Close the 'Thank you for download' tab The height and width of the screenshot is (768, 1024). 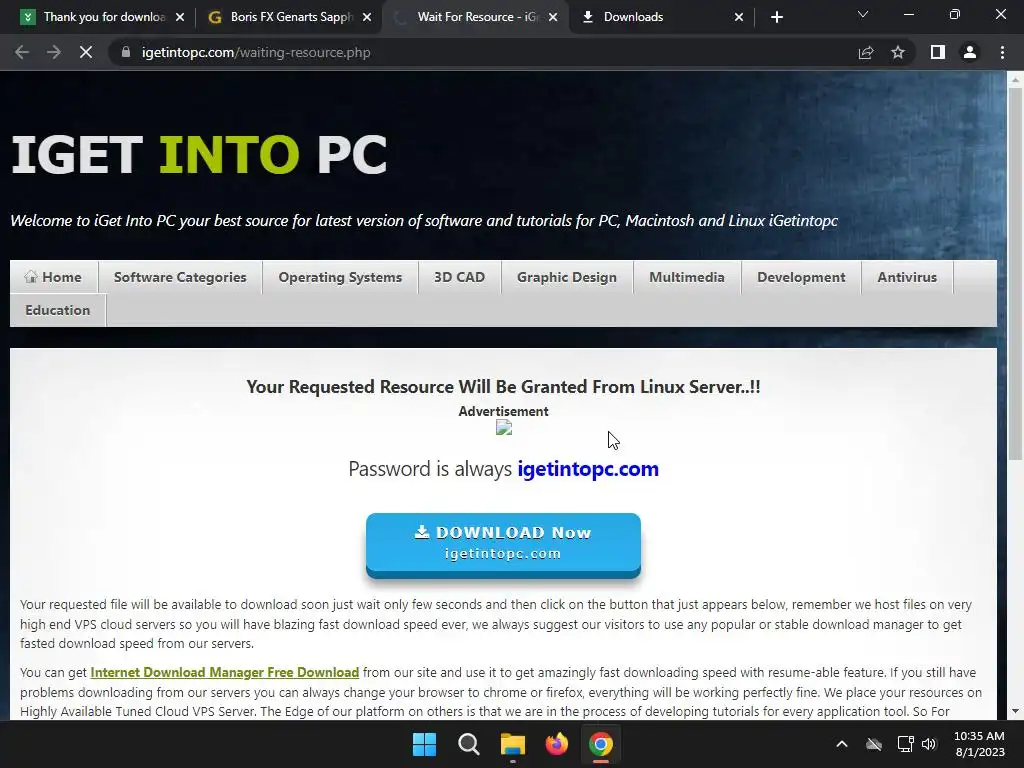(180, 17)
